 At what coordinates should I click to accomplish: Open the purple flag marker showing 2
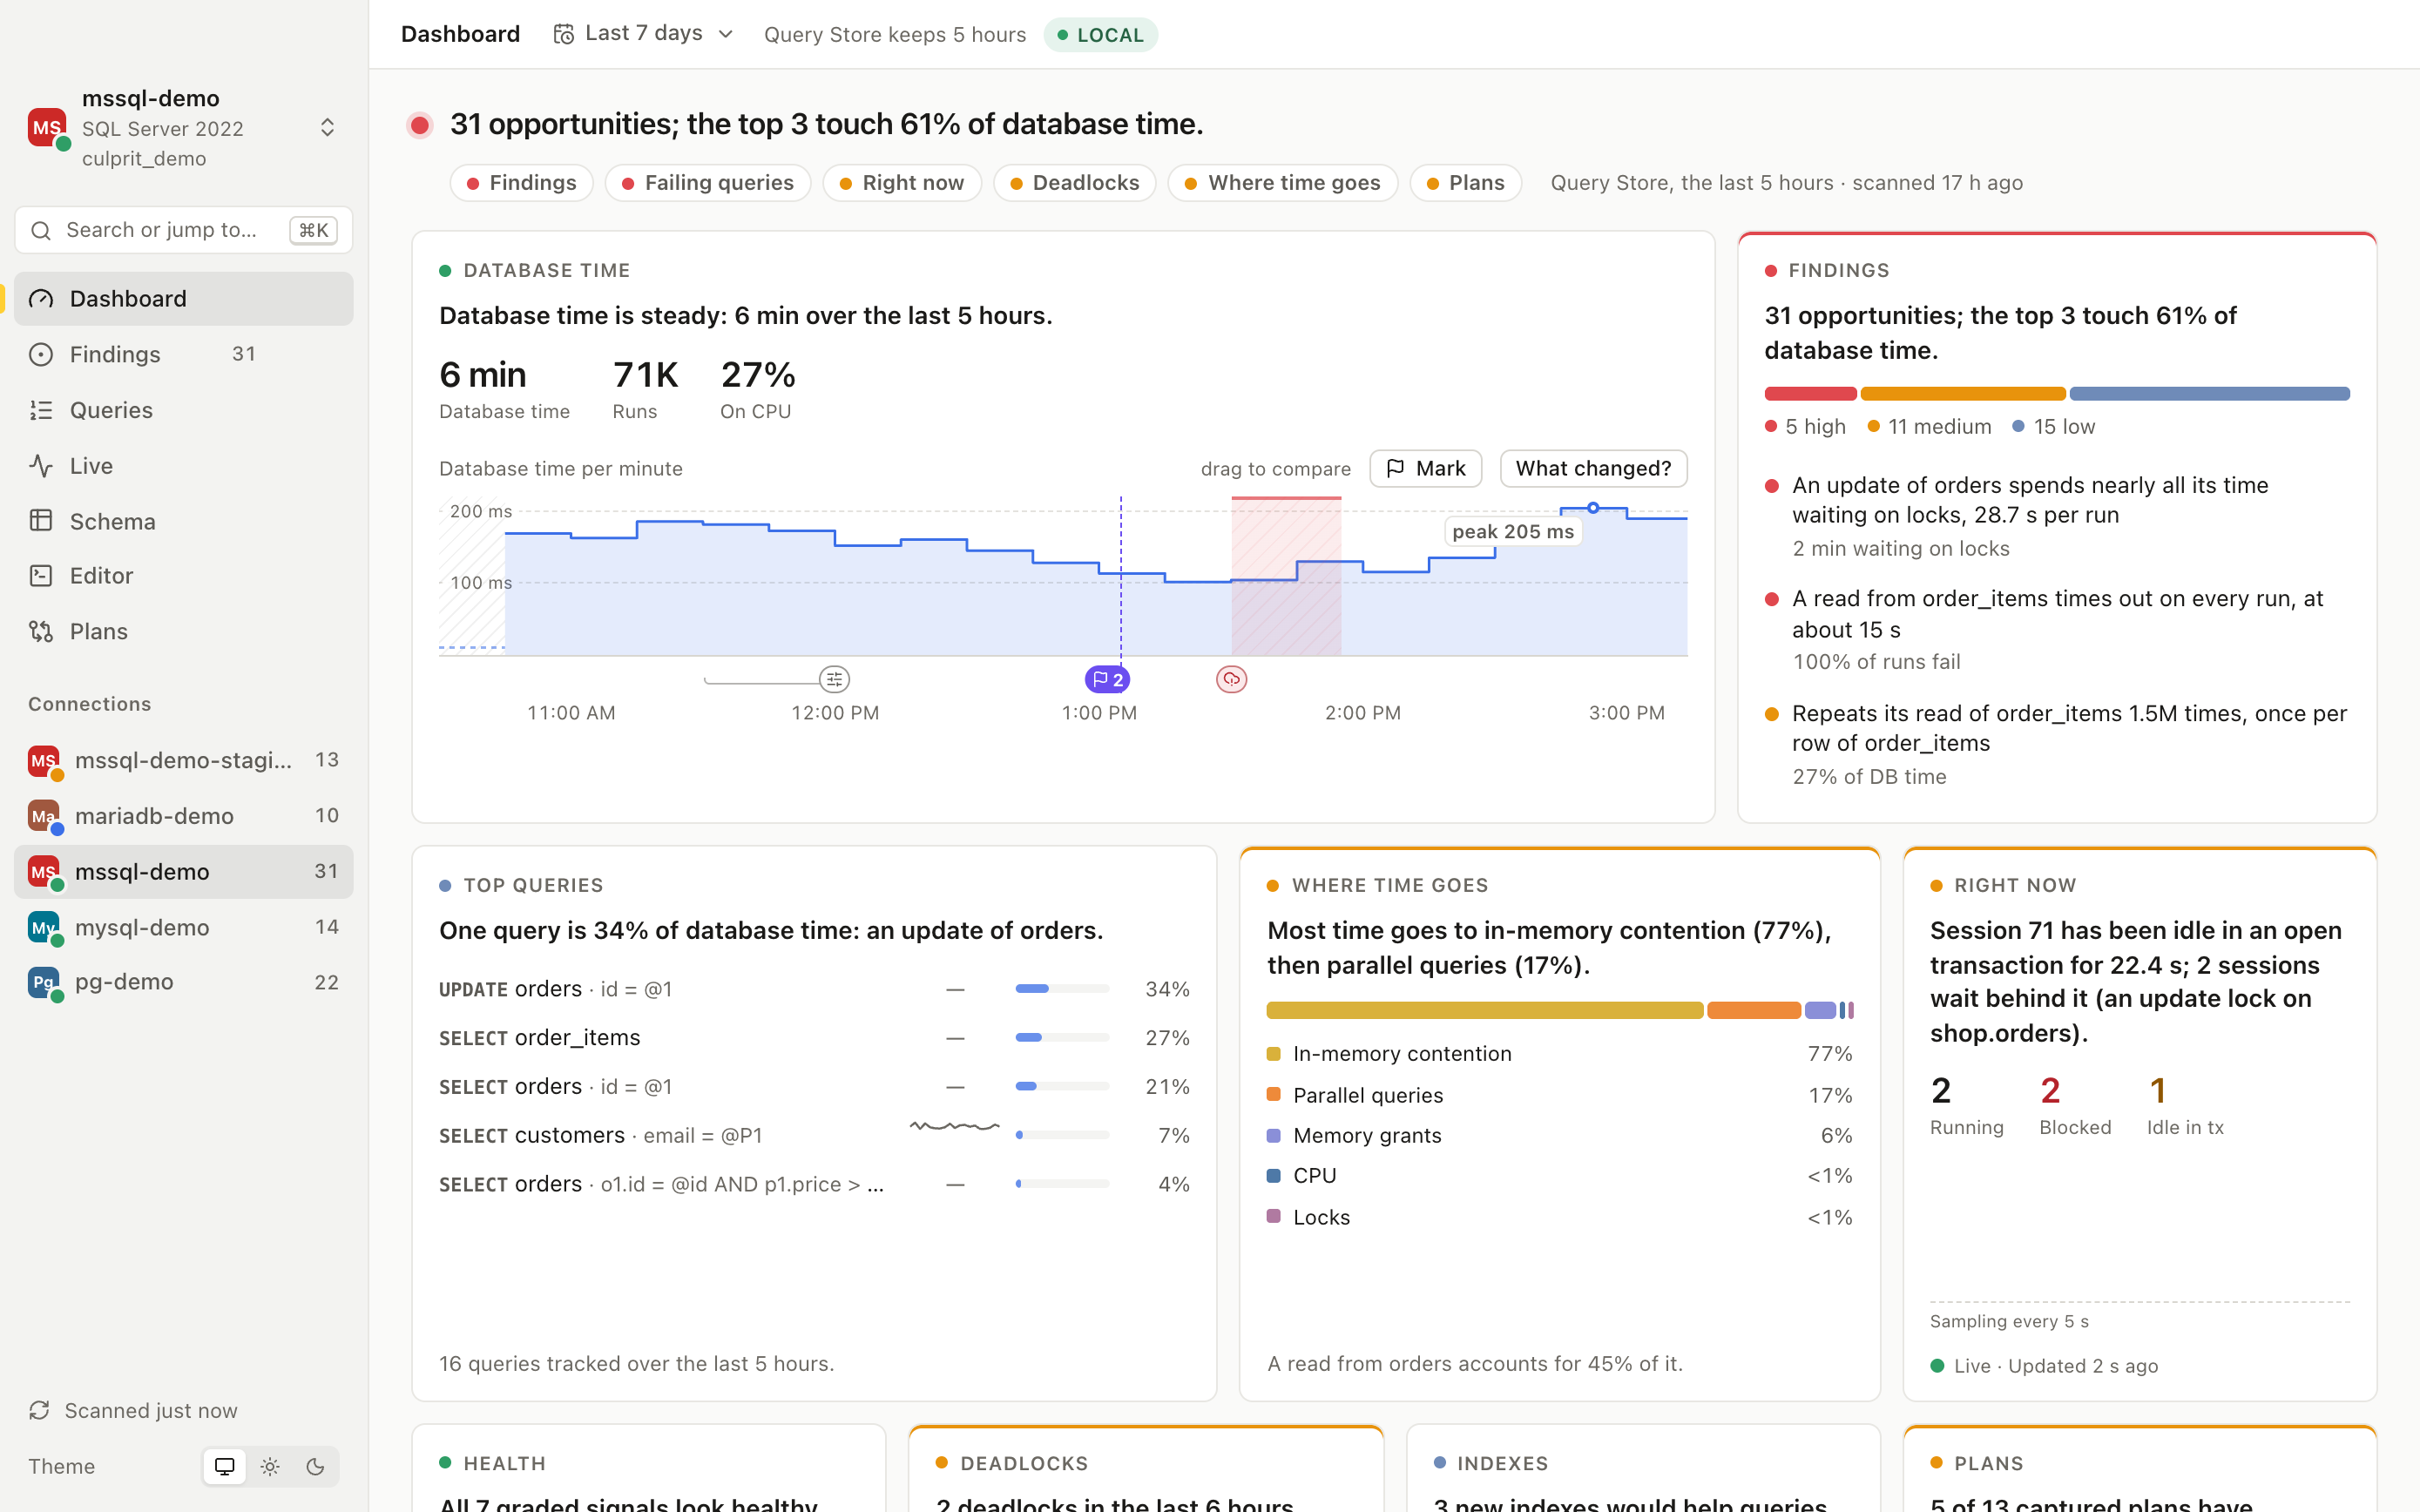[1107, 680]
